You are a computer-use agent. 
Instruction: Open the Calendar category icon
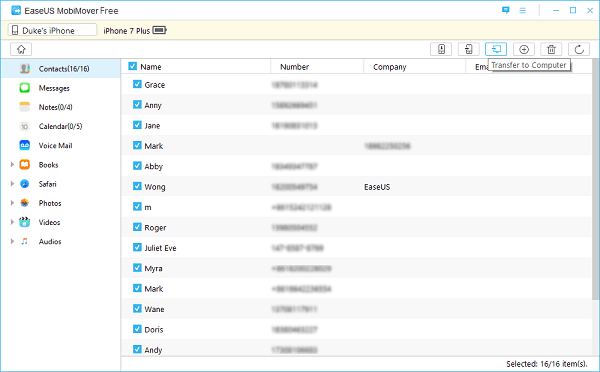(x=24, y=126)
